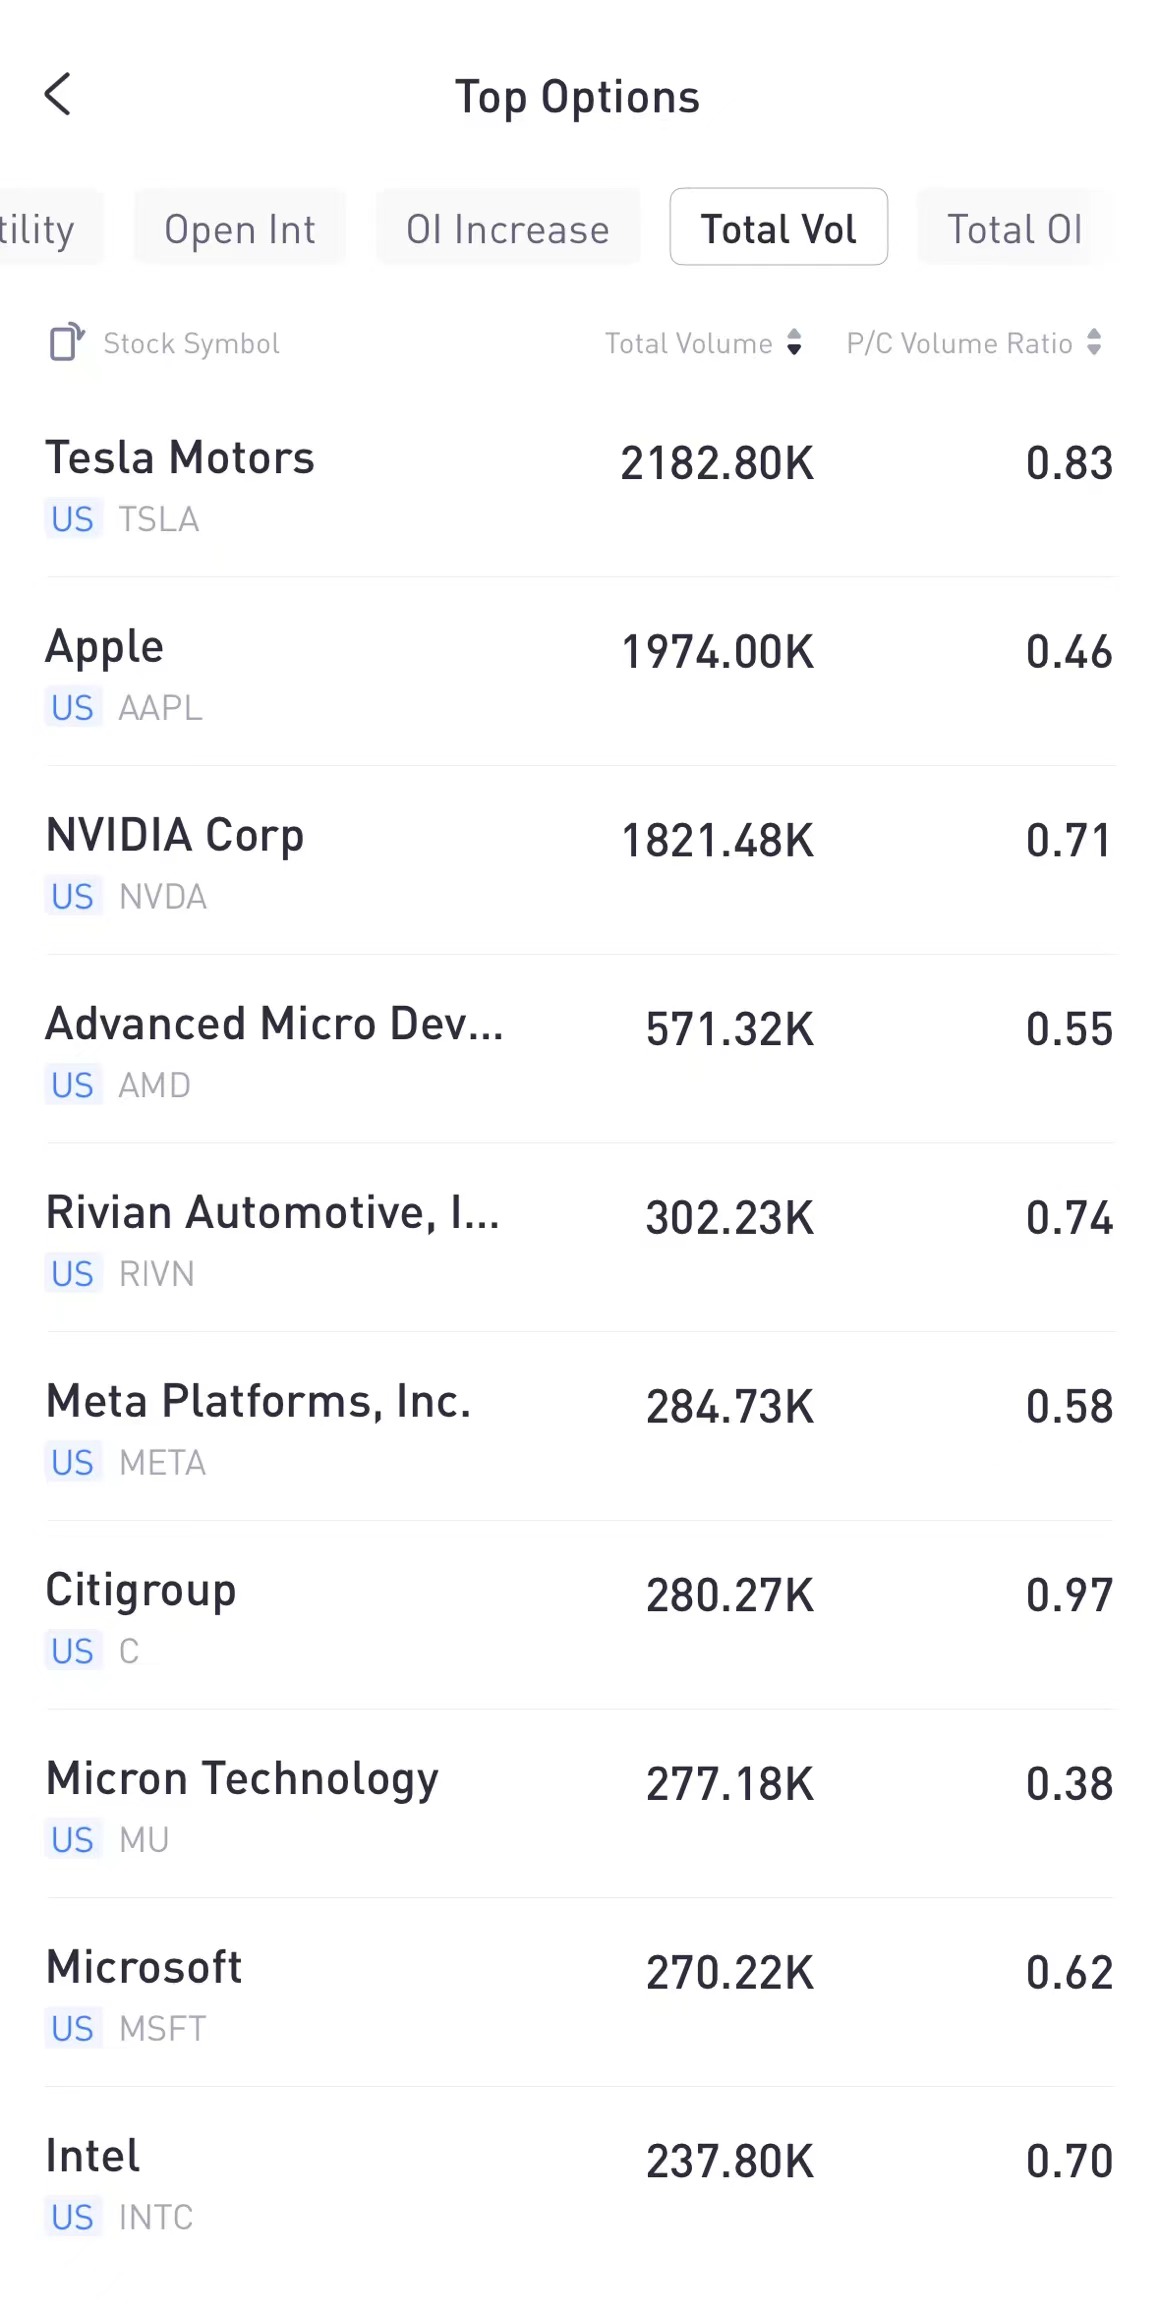Viewport: 1159px width, 2305px height.
Task: Open the Total OI tab
Action: click(1014, 229)
